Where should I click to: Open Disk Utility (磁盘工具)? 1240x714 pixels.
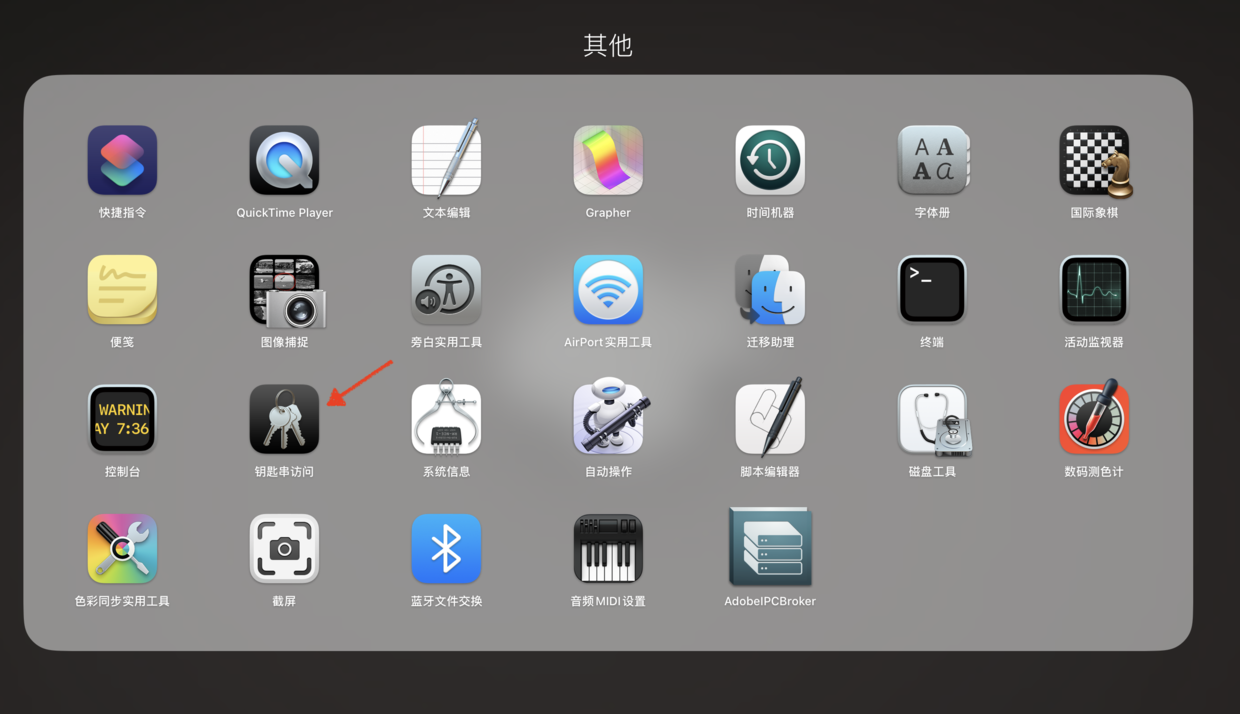point(932,419)
